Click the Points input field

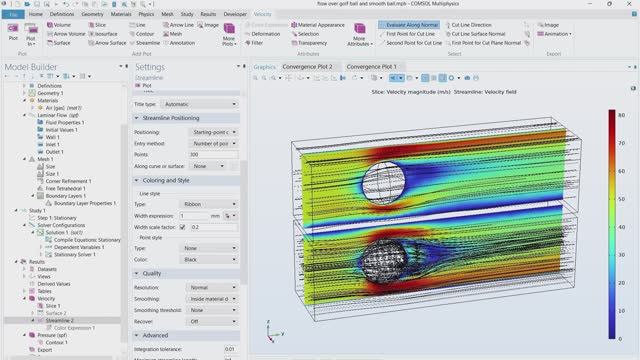pos(213,155)
